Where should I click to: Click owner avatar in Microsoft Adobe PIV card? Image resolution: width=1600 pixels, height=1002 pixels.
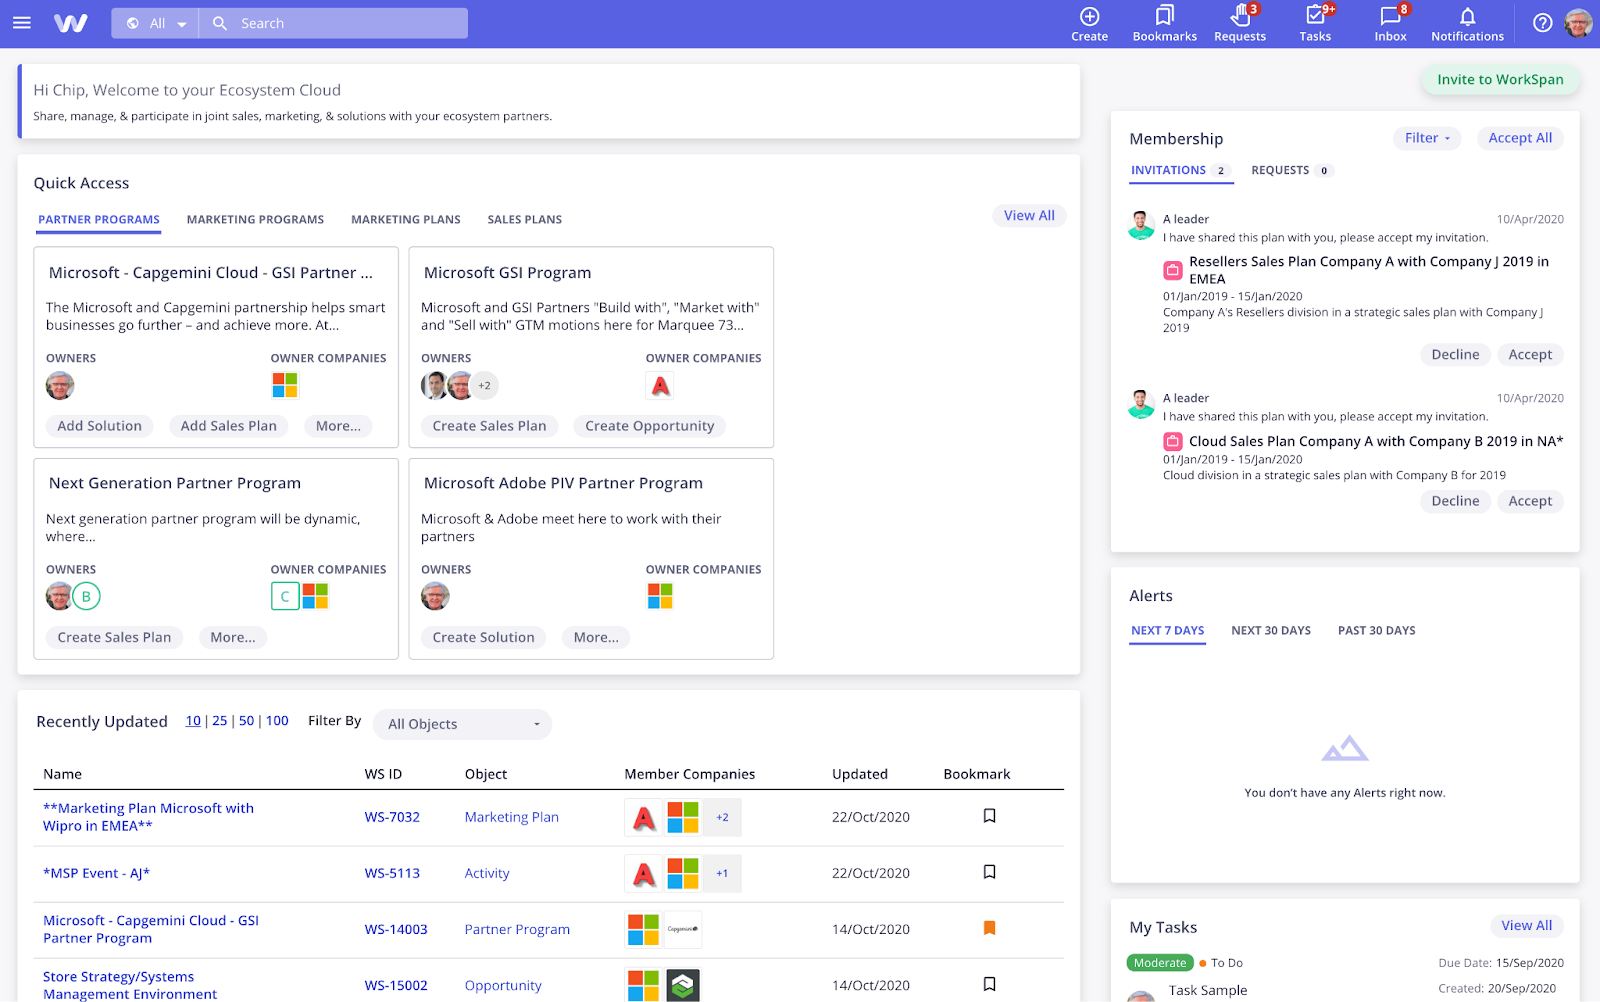pos(435,596)
